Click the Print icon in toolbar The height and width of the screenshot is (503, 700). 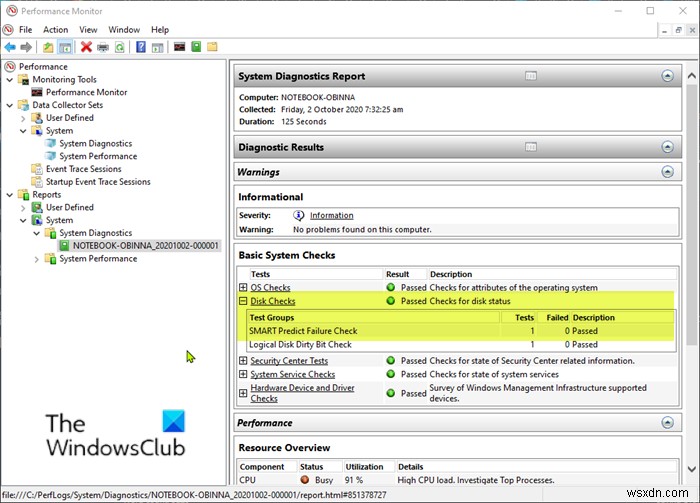103,47
